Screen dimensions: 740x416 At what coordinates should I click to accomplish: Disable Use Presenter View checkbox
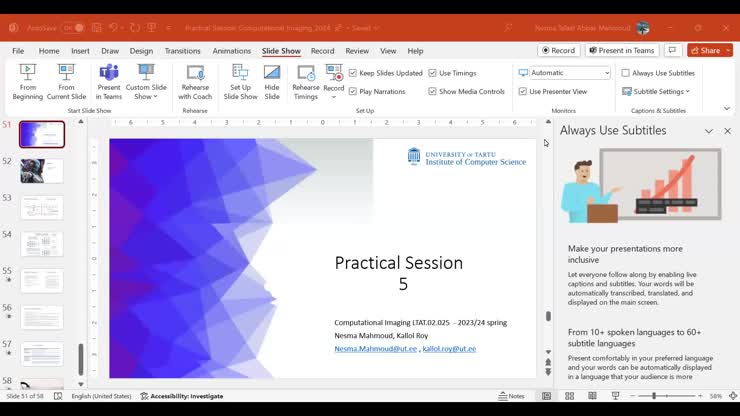[522, 91]
